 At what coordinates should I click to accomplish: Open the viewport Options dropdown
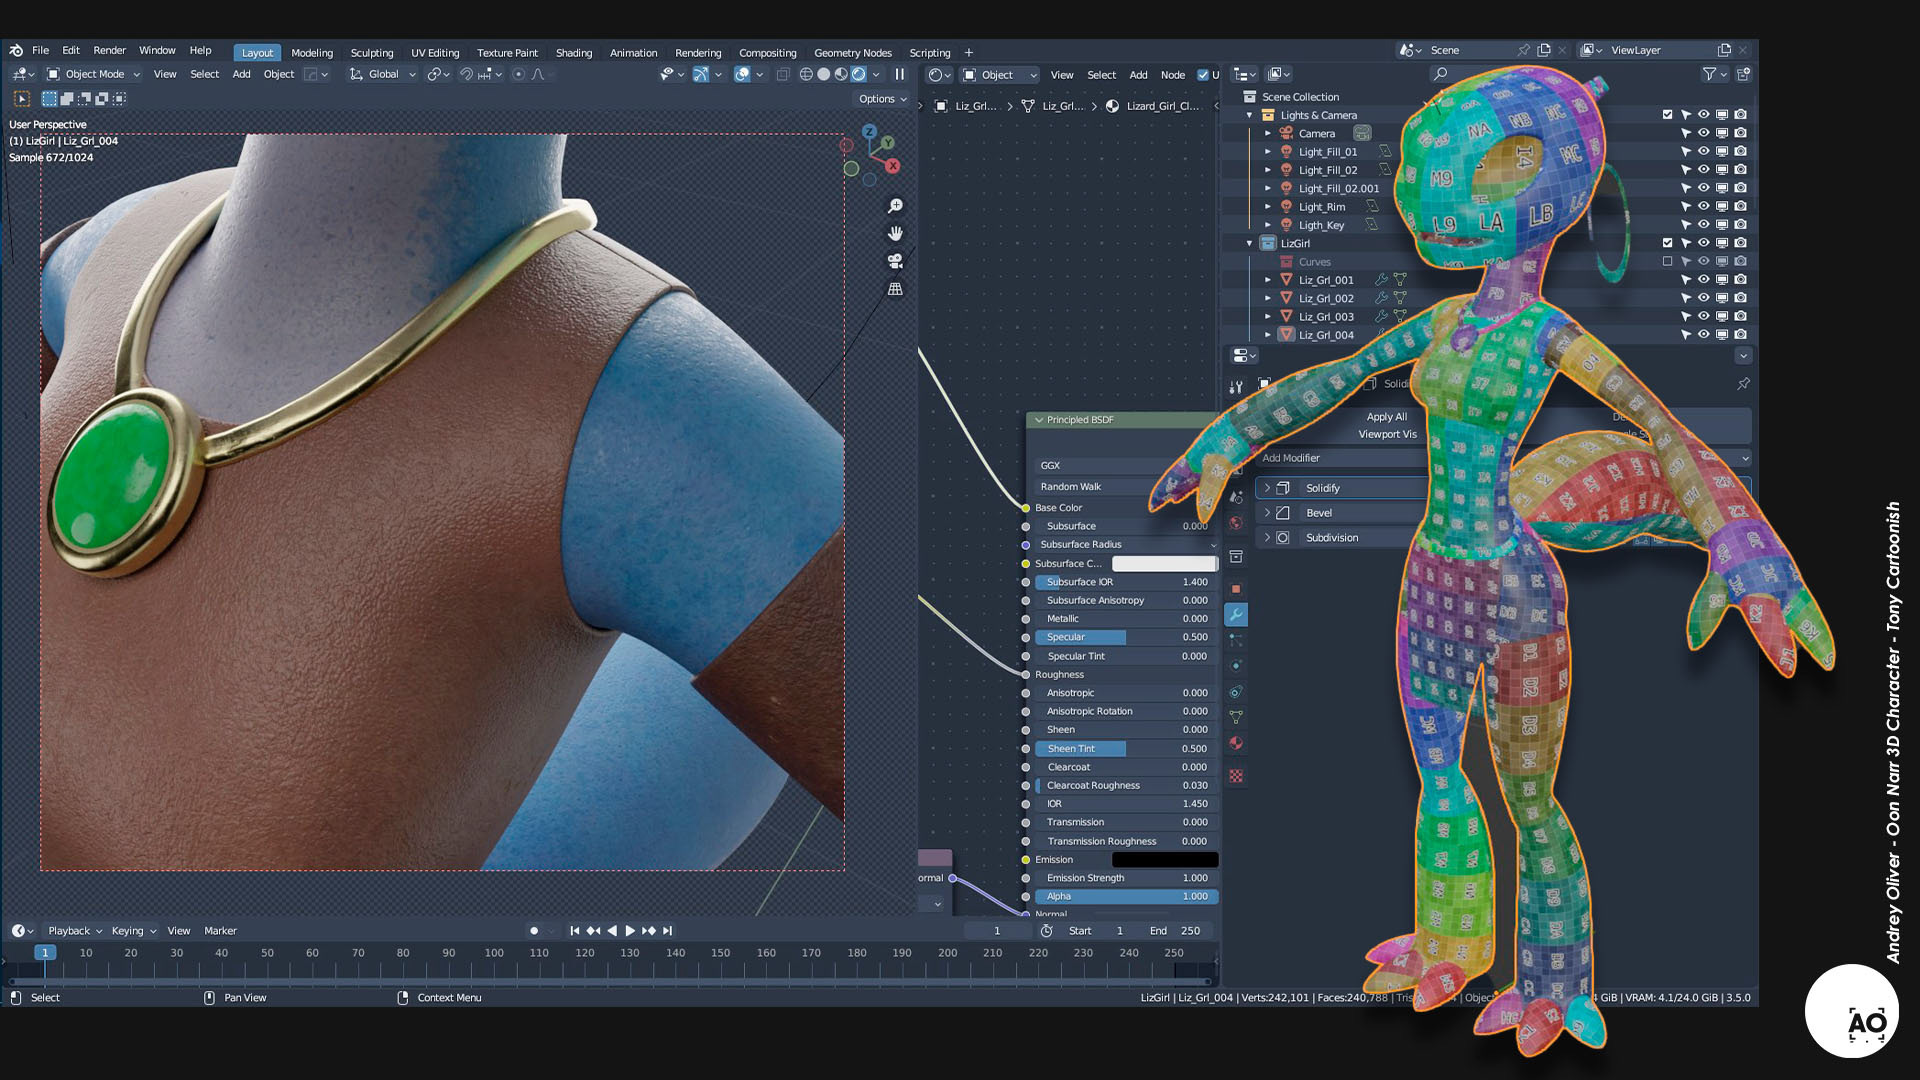(882, 99)
